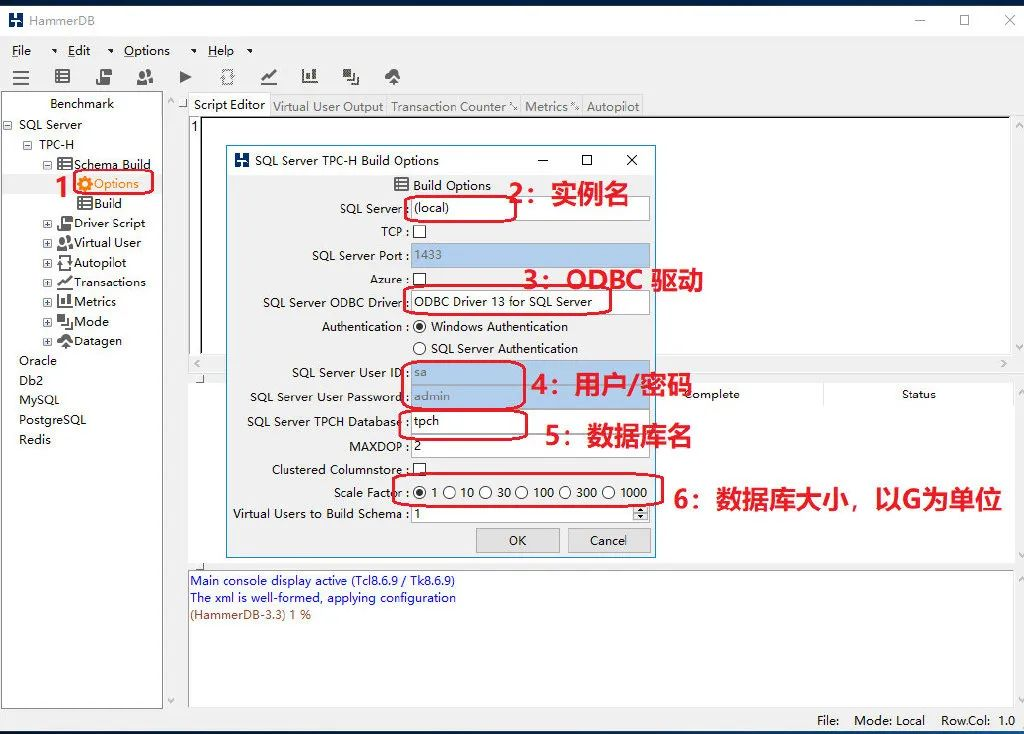Expand the Virtual User tree node

(x=47, y=244)
